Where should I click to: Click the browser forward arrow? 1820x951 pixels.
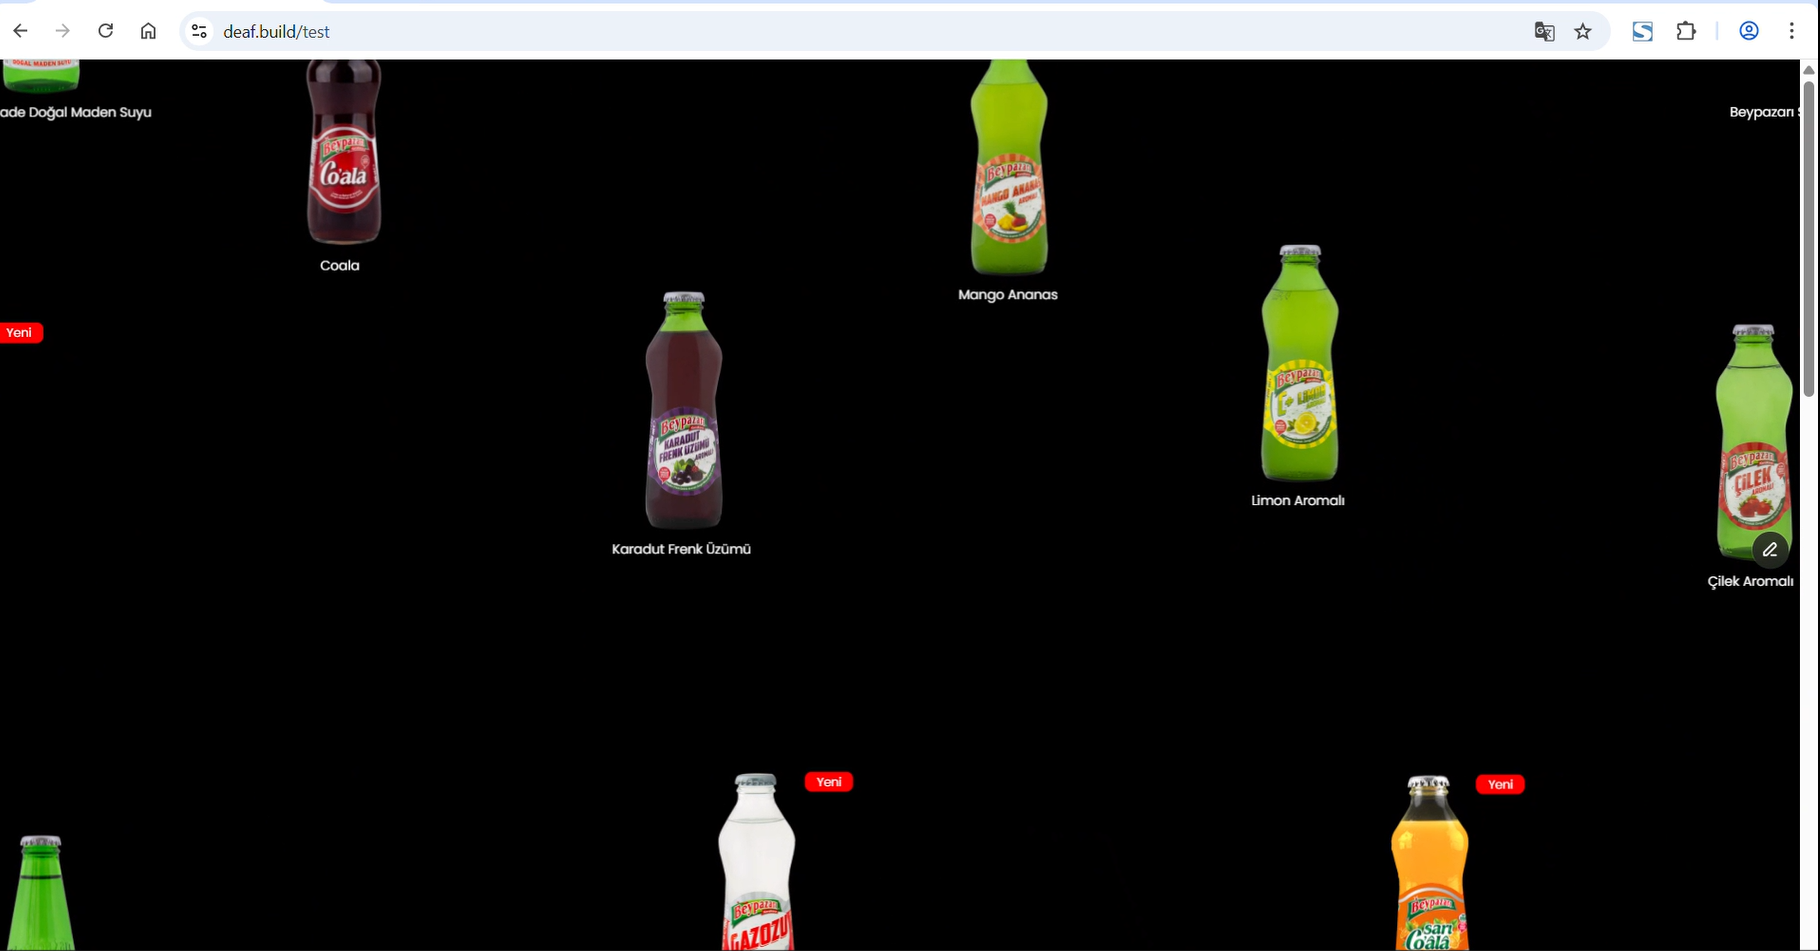tap(62, 31)
